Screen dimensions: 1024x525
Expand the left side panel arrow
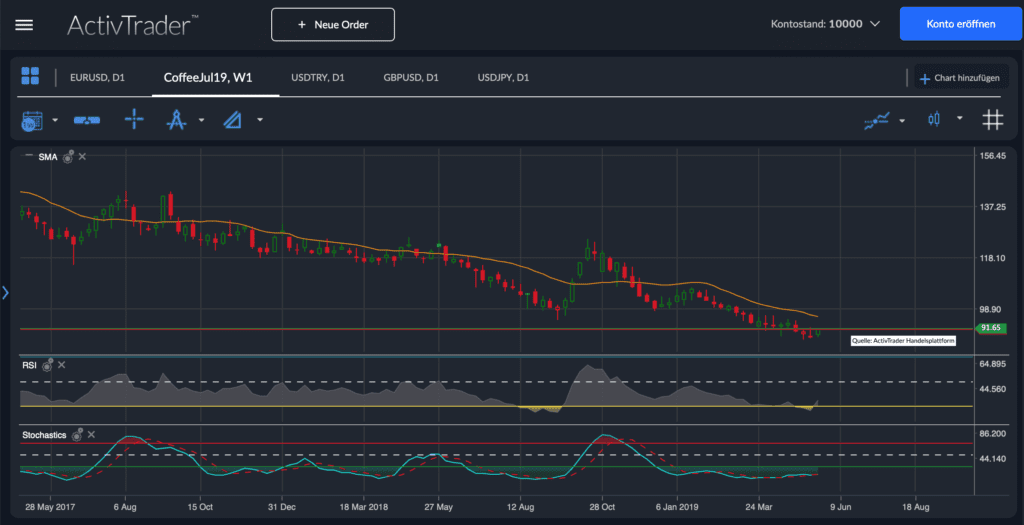(x=5, y=293)
